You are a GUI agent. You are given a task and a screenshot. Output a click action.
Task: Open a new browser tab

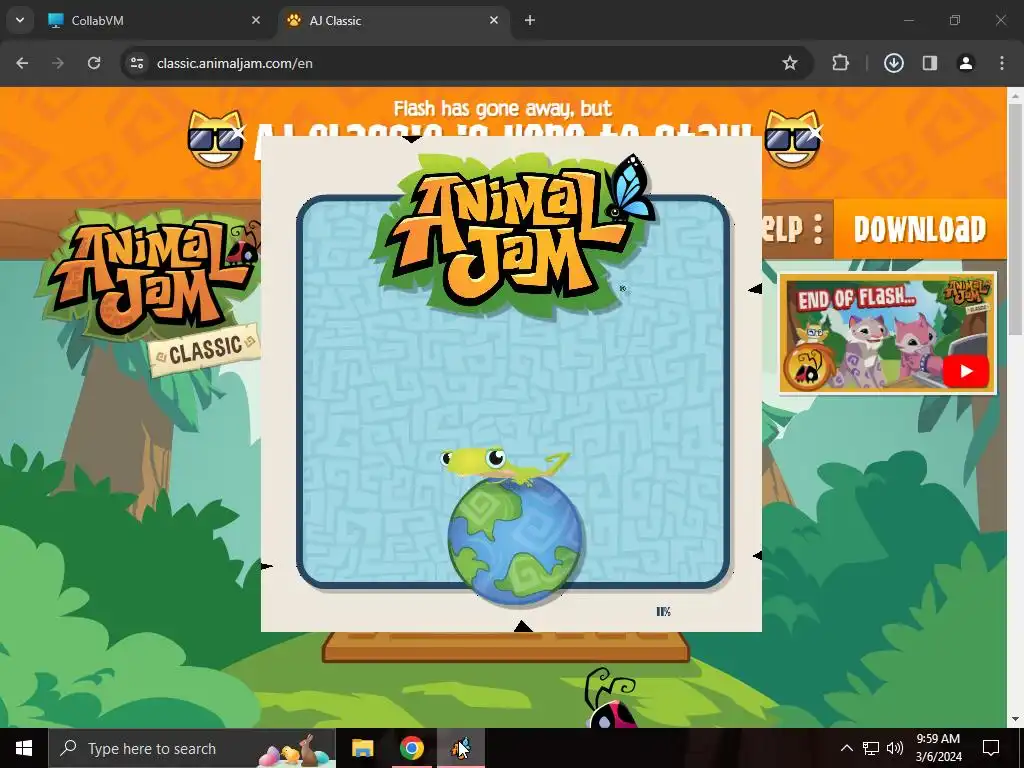tap(530, 20)
